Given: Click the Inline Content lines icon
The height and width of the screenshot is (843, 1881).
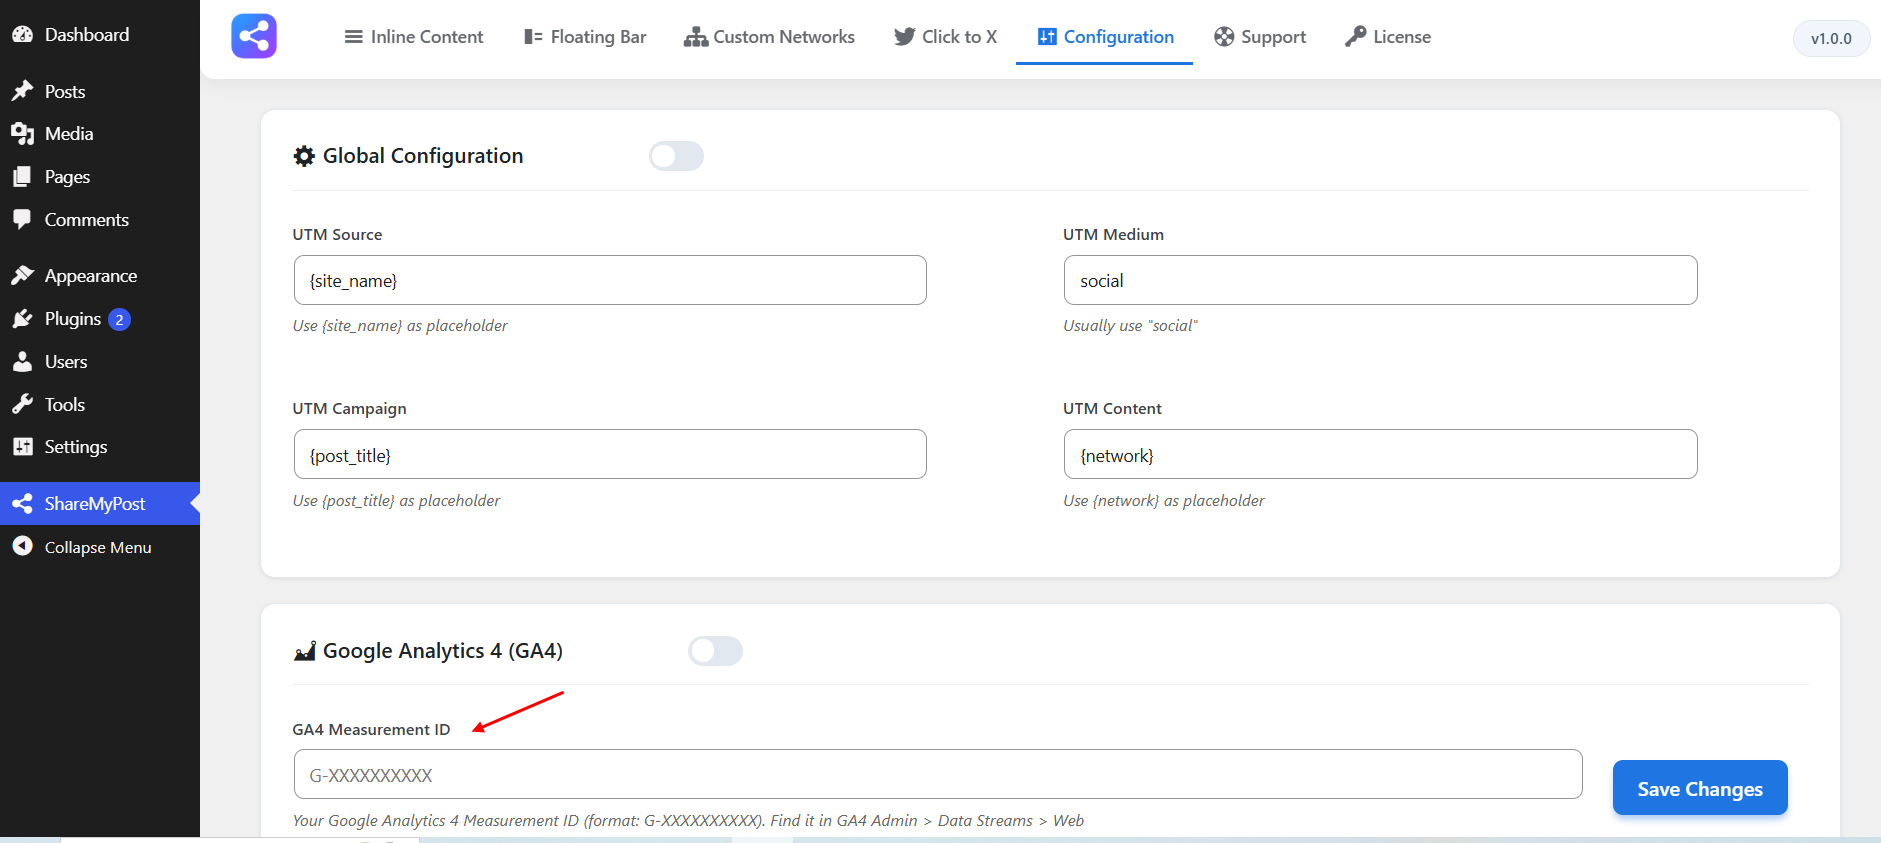Looking at the screenshot, I should point(353,37).
